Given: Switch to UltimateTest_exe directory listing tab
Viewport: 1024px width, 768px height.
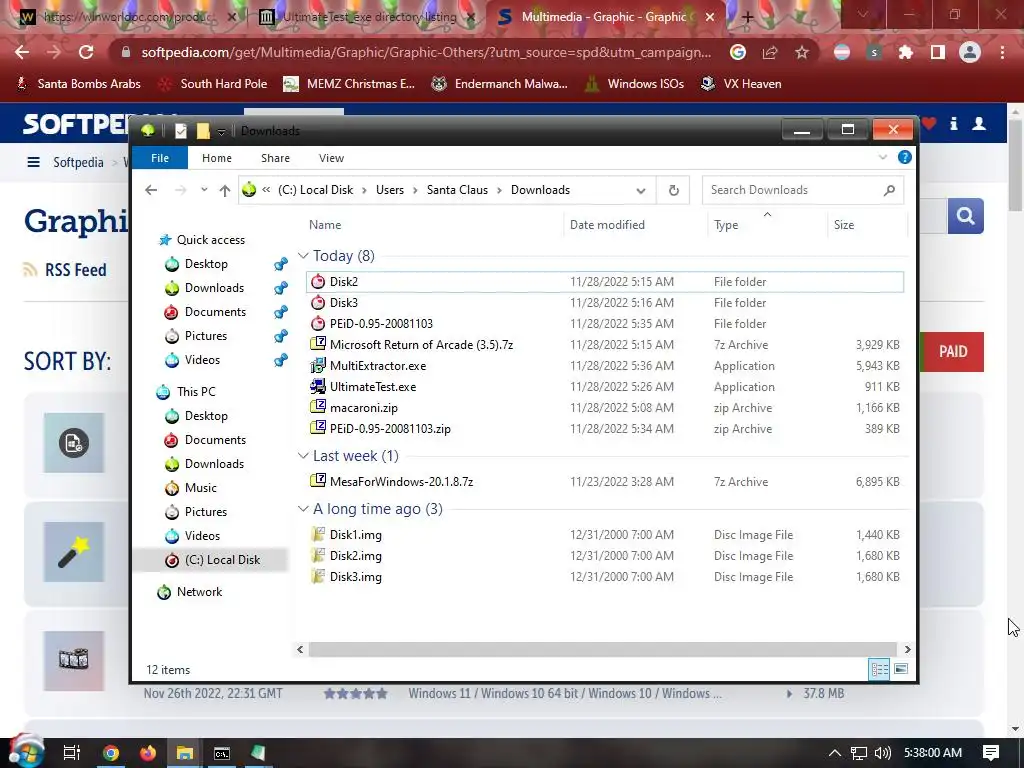Looking at the screenshot, I should tap(368, 17).
